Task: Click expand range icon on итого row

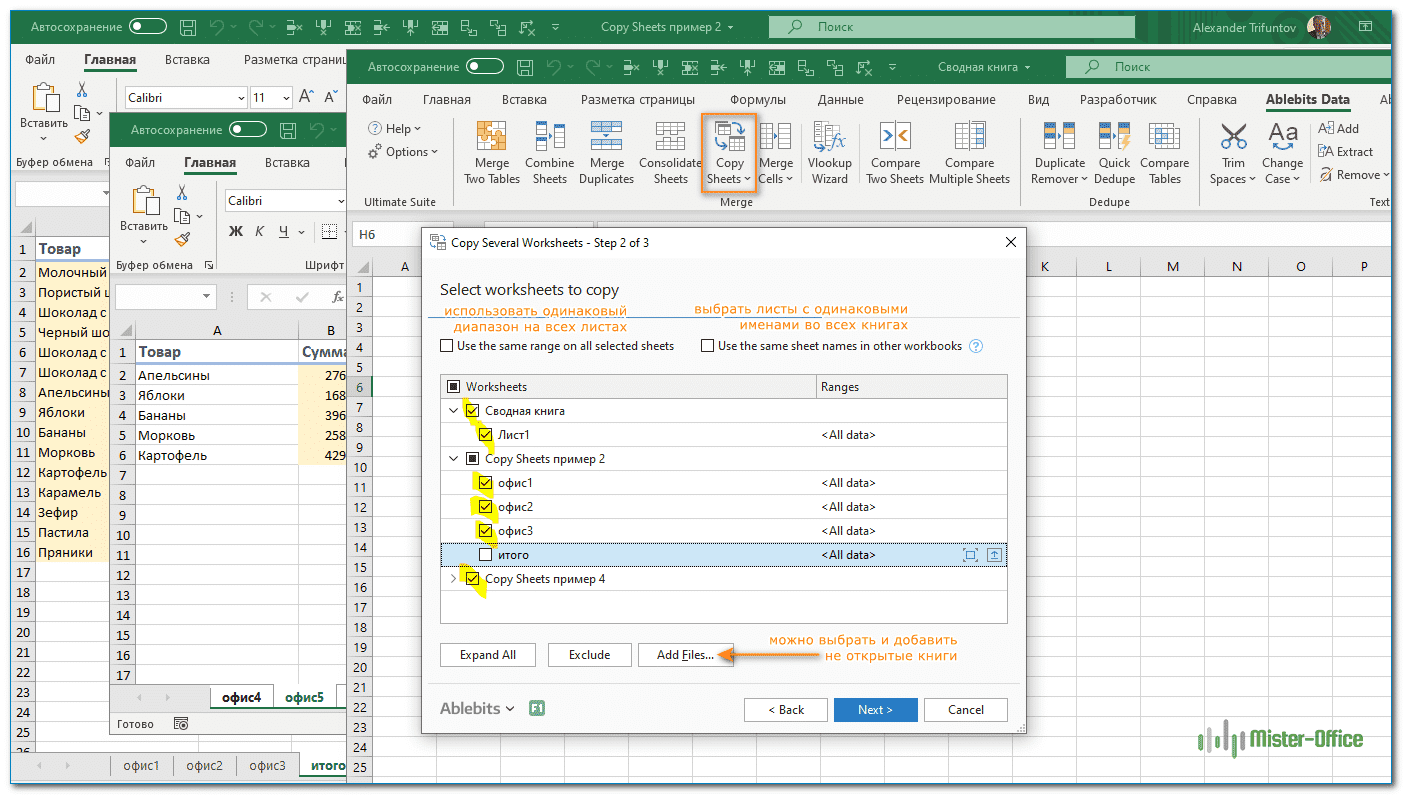Action: tap(995, 555)
